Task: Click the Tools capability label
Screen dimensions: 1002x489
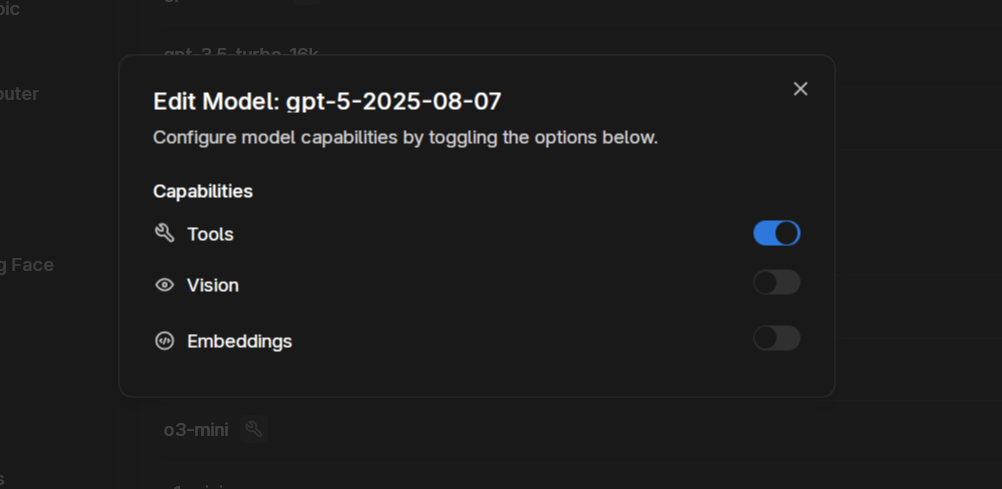Action: click(210, 234)
